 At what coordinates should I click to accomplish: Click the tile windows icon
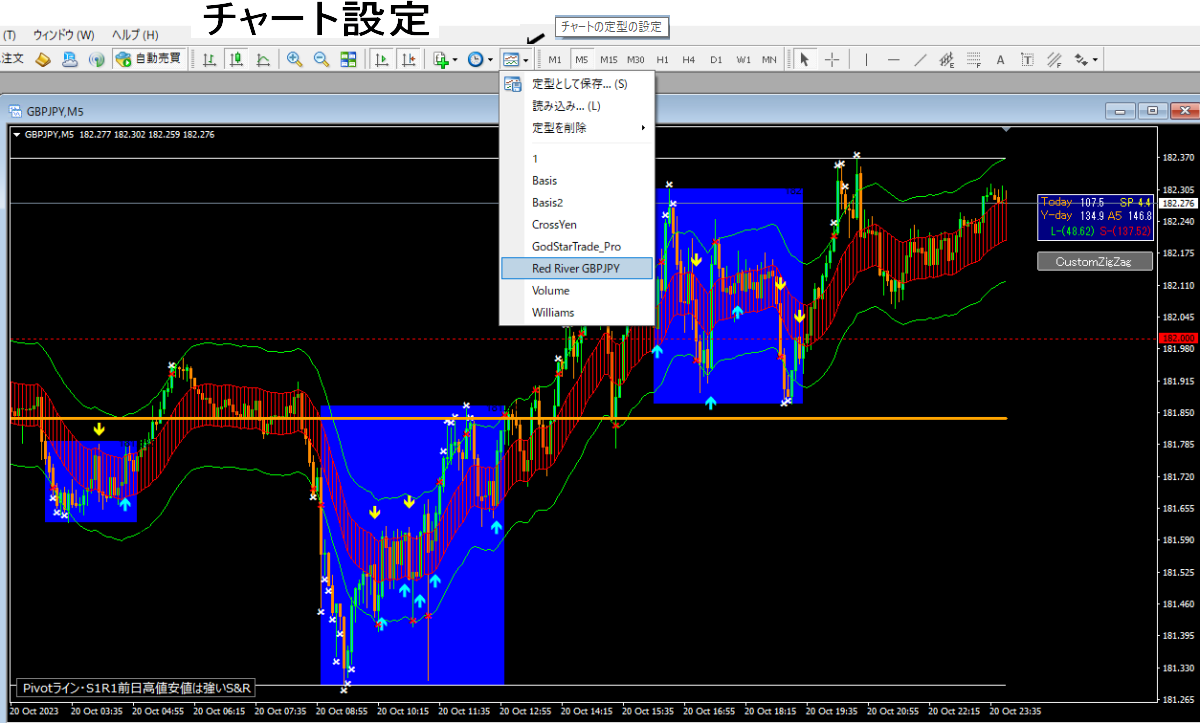pos(348,59)
